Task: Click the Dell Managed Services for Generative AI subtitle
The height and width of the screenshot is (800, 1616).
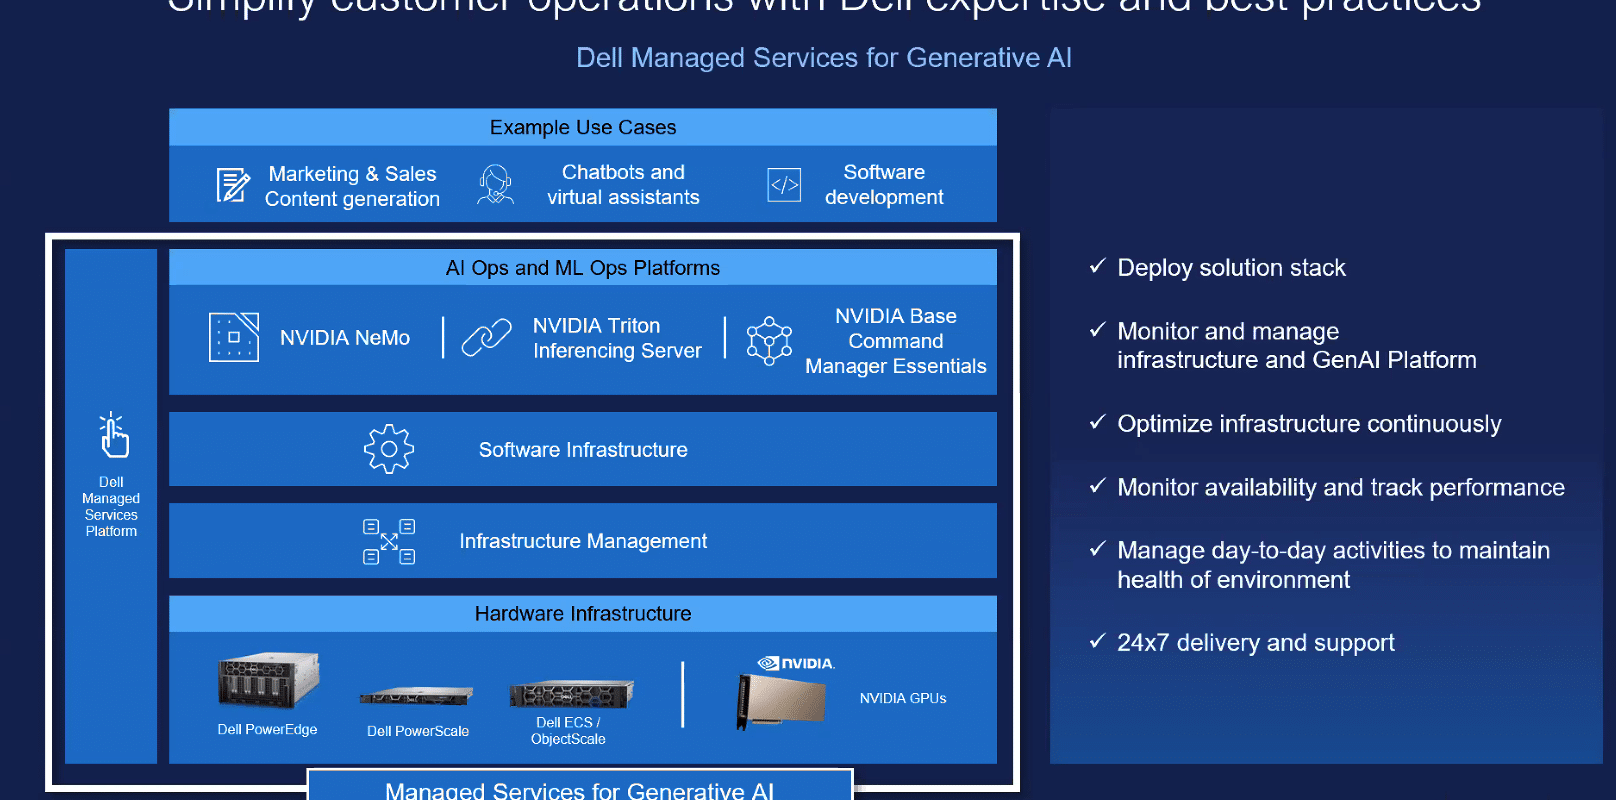Action: [824, 58]
